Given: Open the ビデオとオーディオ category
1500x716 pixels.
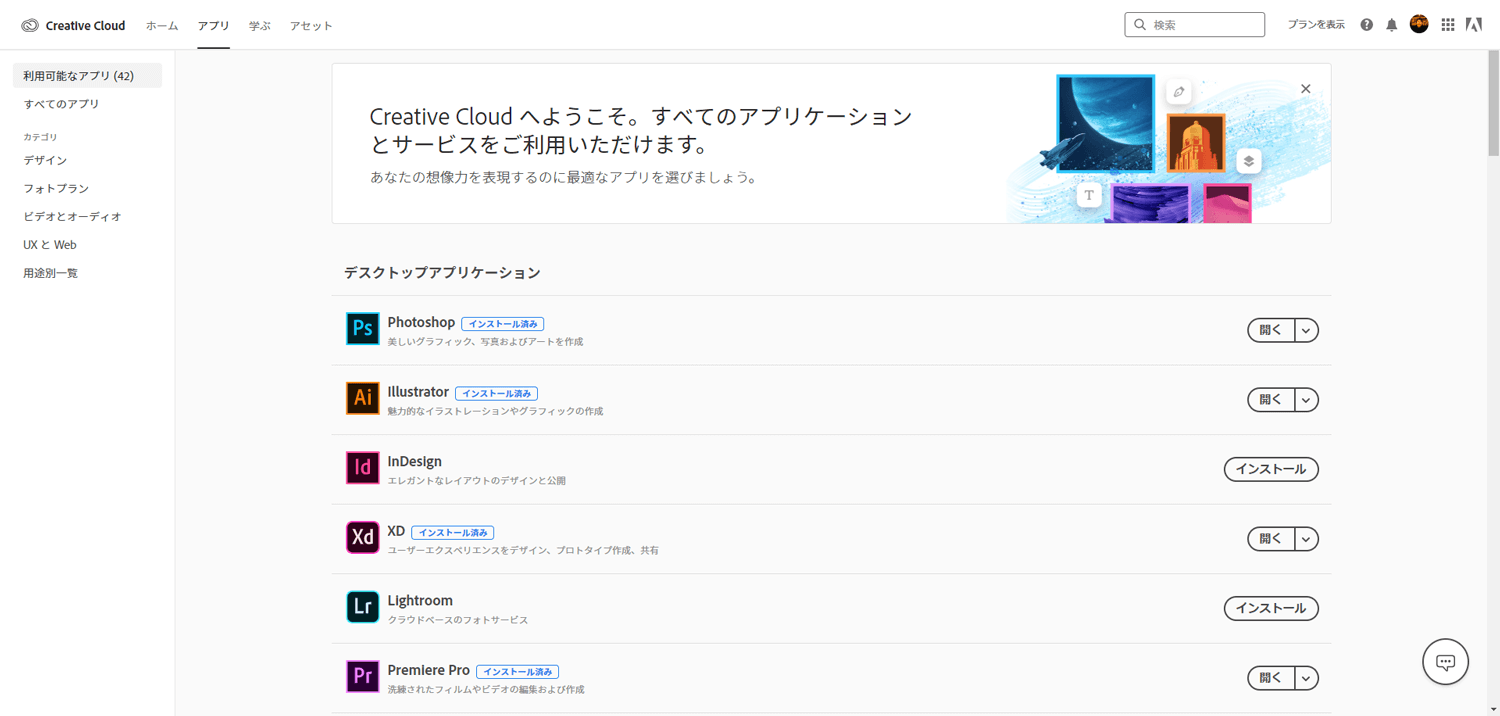Looking at the screenshot, I should [72, 216].
